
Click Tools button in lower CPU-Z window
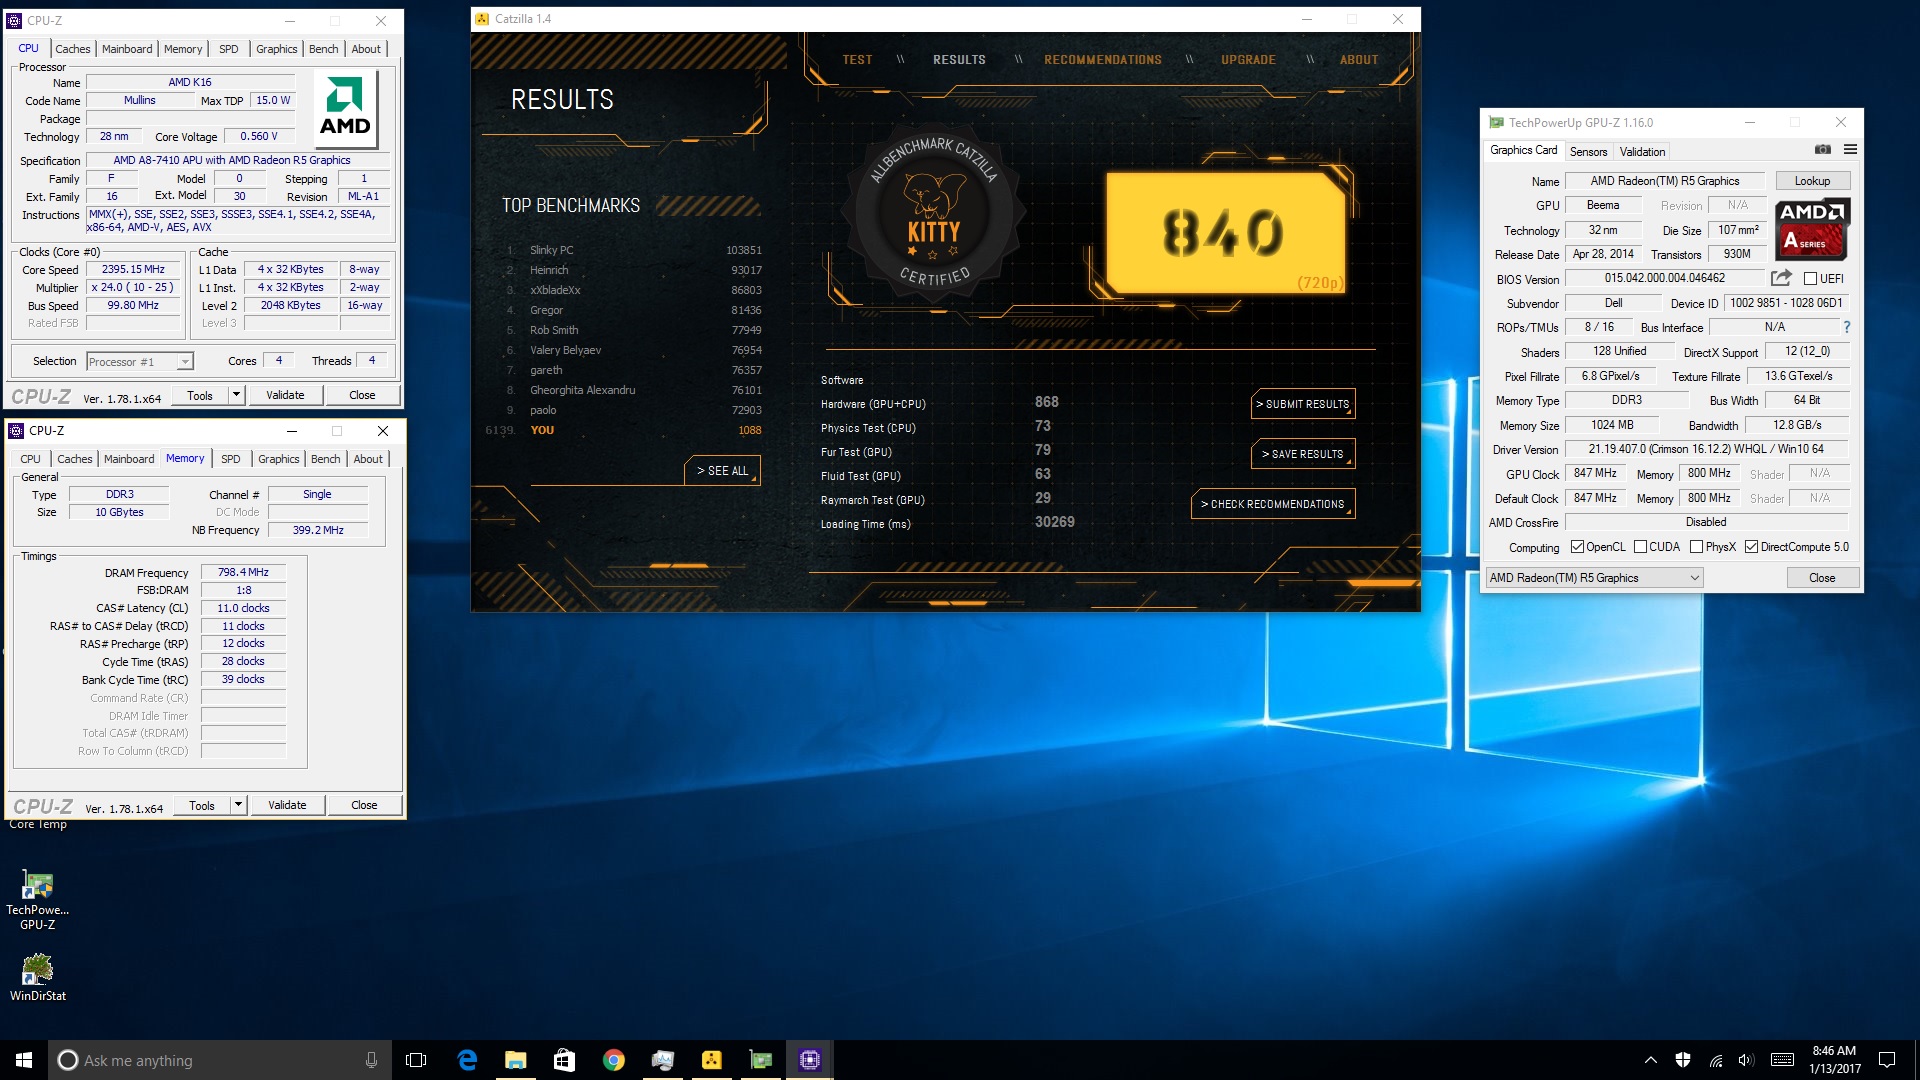click(x=202, y=805)
